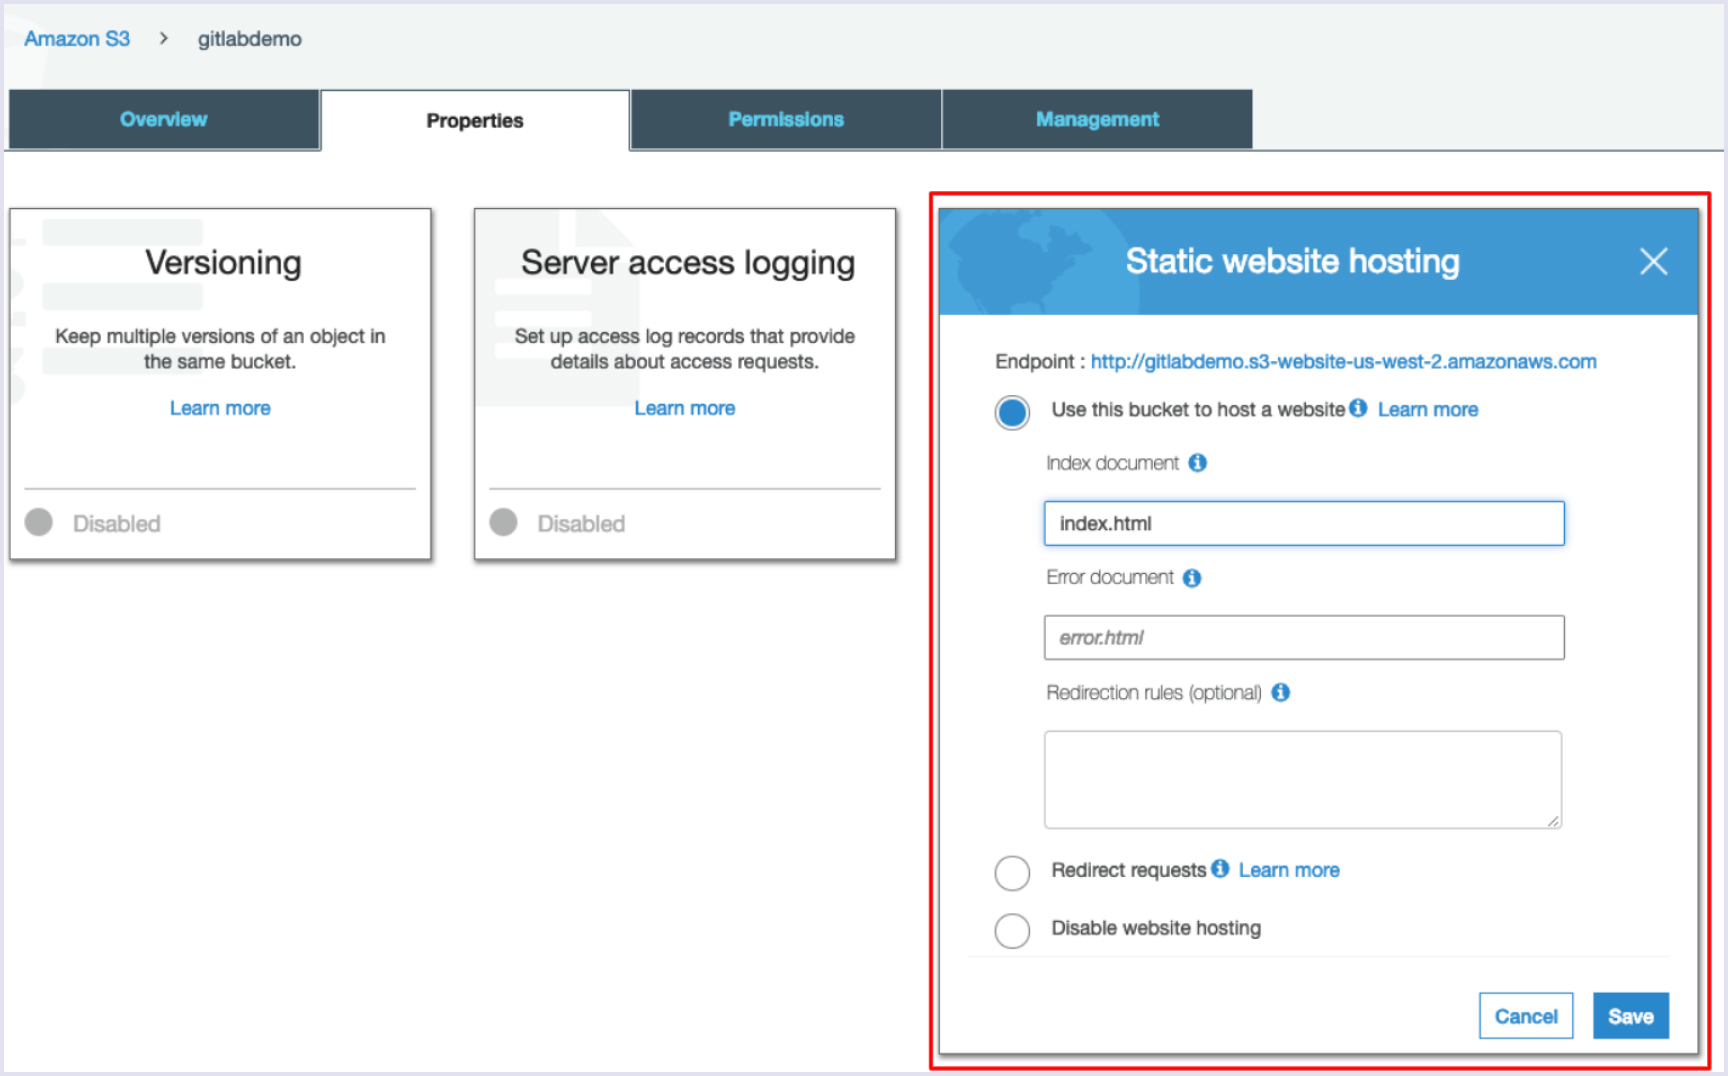This screenshot has width=1728, height=1076.
Task: Click the gitlabdemo bucket name in breadcrumb
Action: 249,38
